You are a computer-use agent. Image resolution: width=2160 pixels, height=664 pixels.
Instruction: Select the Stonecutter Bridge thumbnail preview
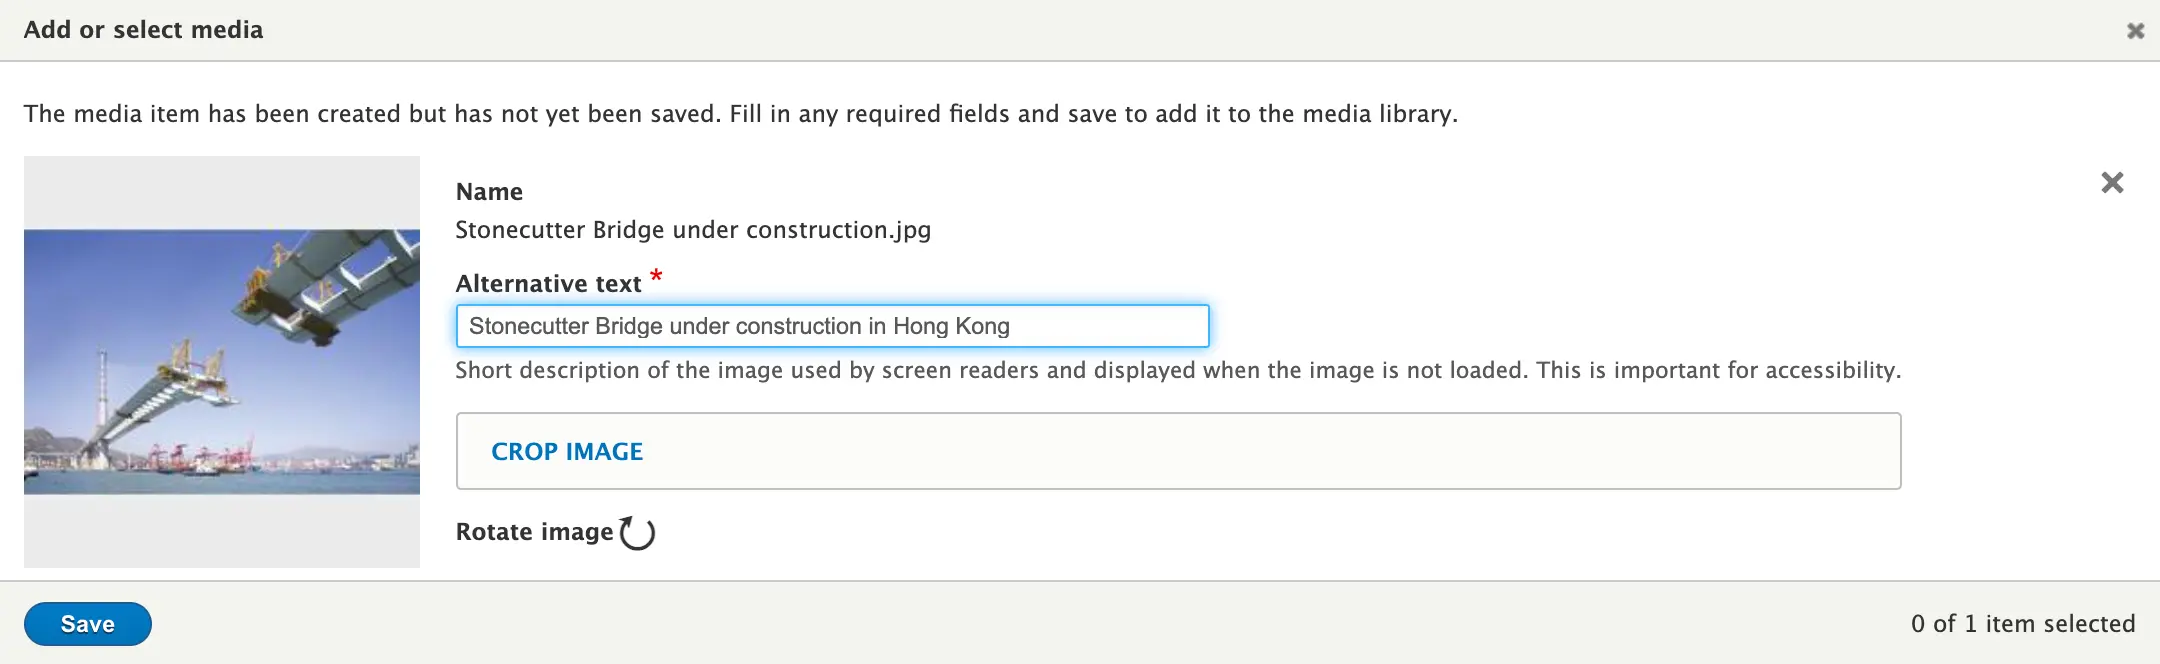pos(222,362)
